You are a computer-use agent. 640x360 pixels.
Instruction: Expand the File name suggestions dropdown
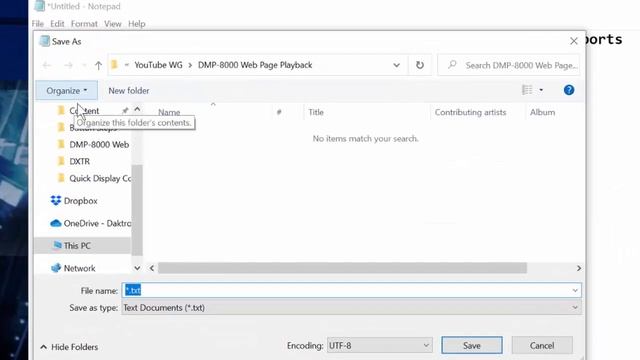pyautogui.click(x=575, y=291)
